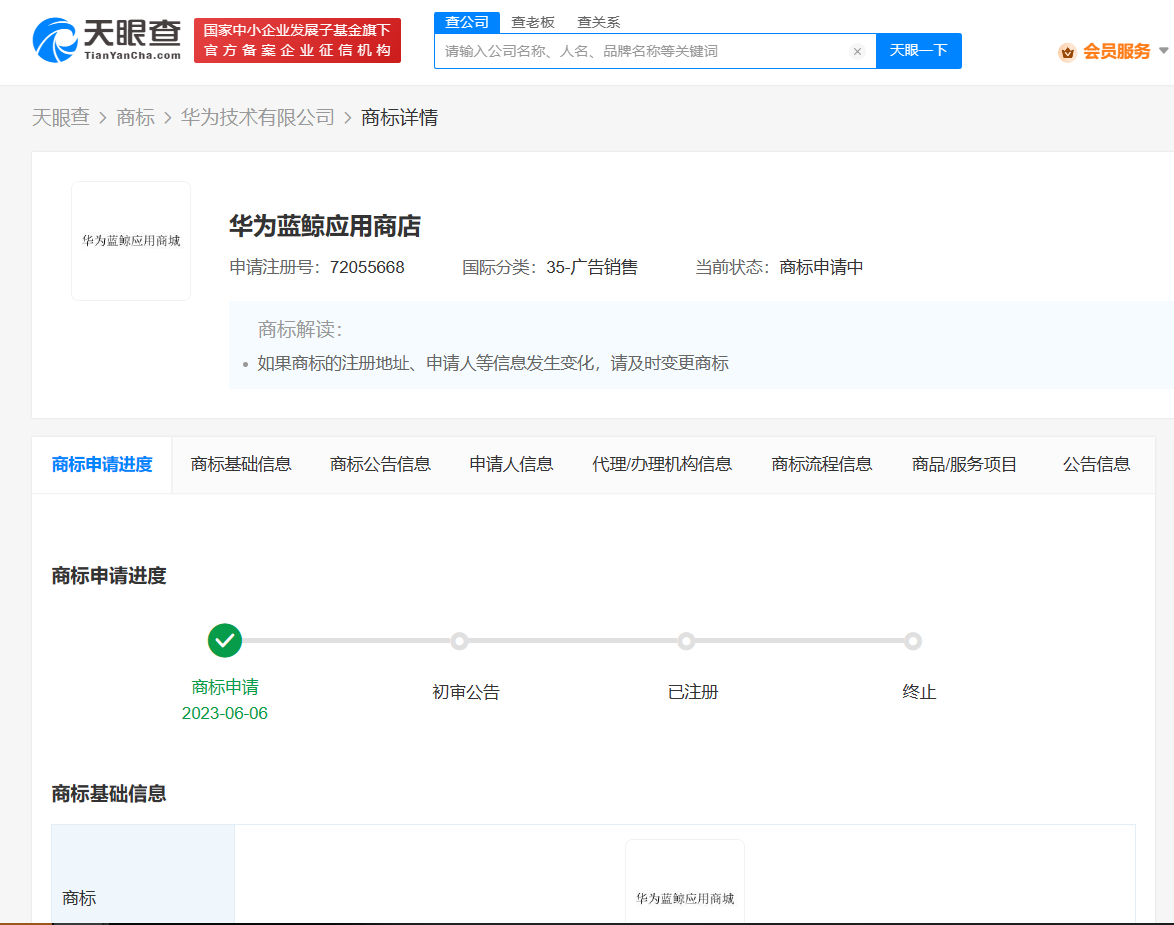The height and width of the screenshot is (925, 1174).
Task: Switch to 商标基础信息 tab
Action: (x=241, y=464)
